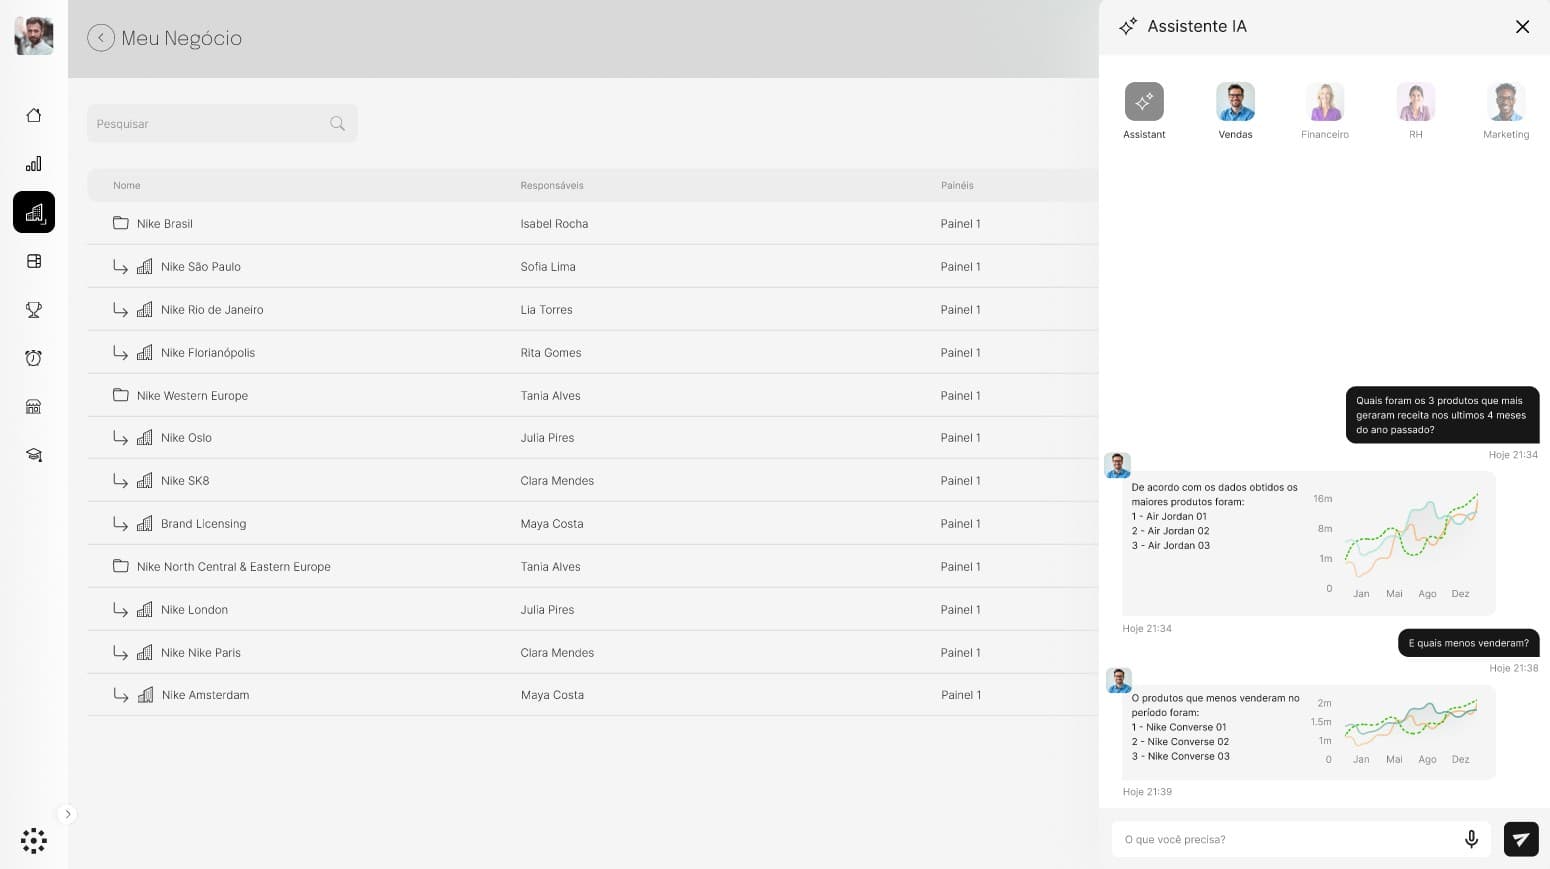Go back with the Meu Negócio arrow
The height and width of the screenshot is (869, 1550).
tap(101, 38)
